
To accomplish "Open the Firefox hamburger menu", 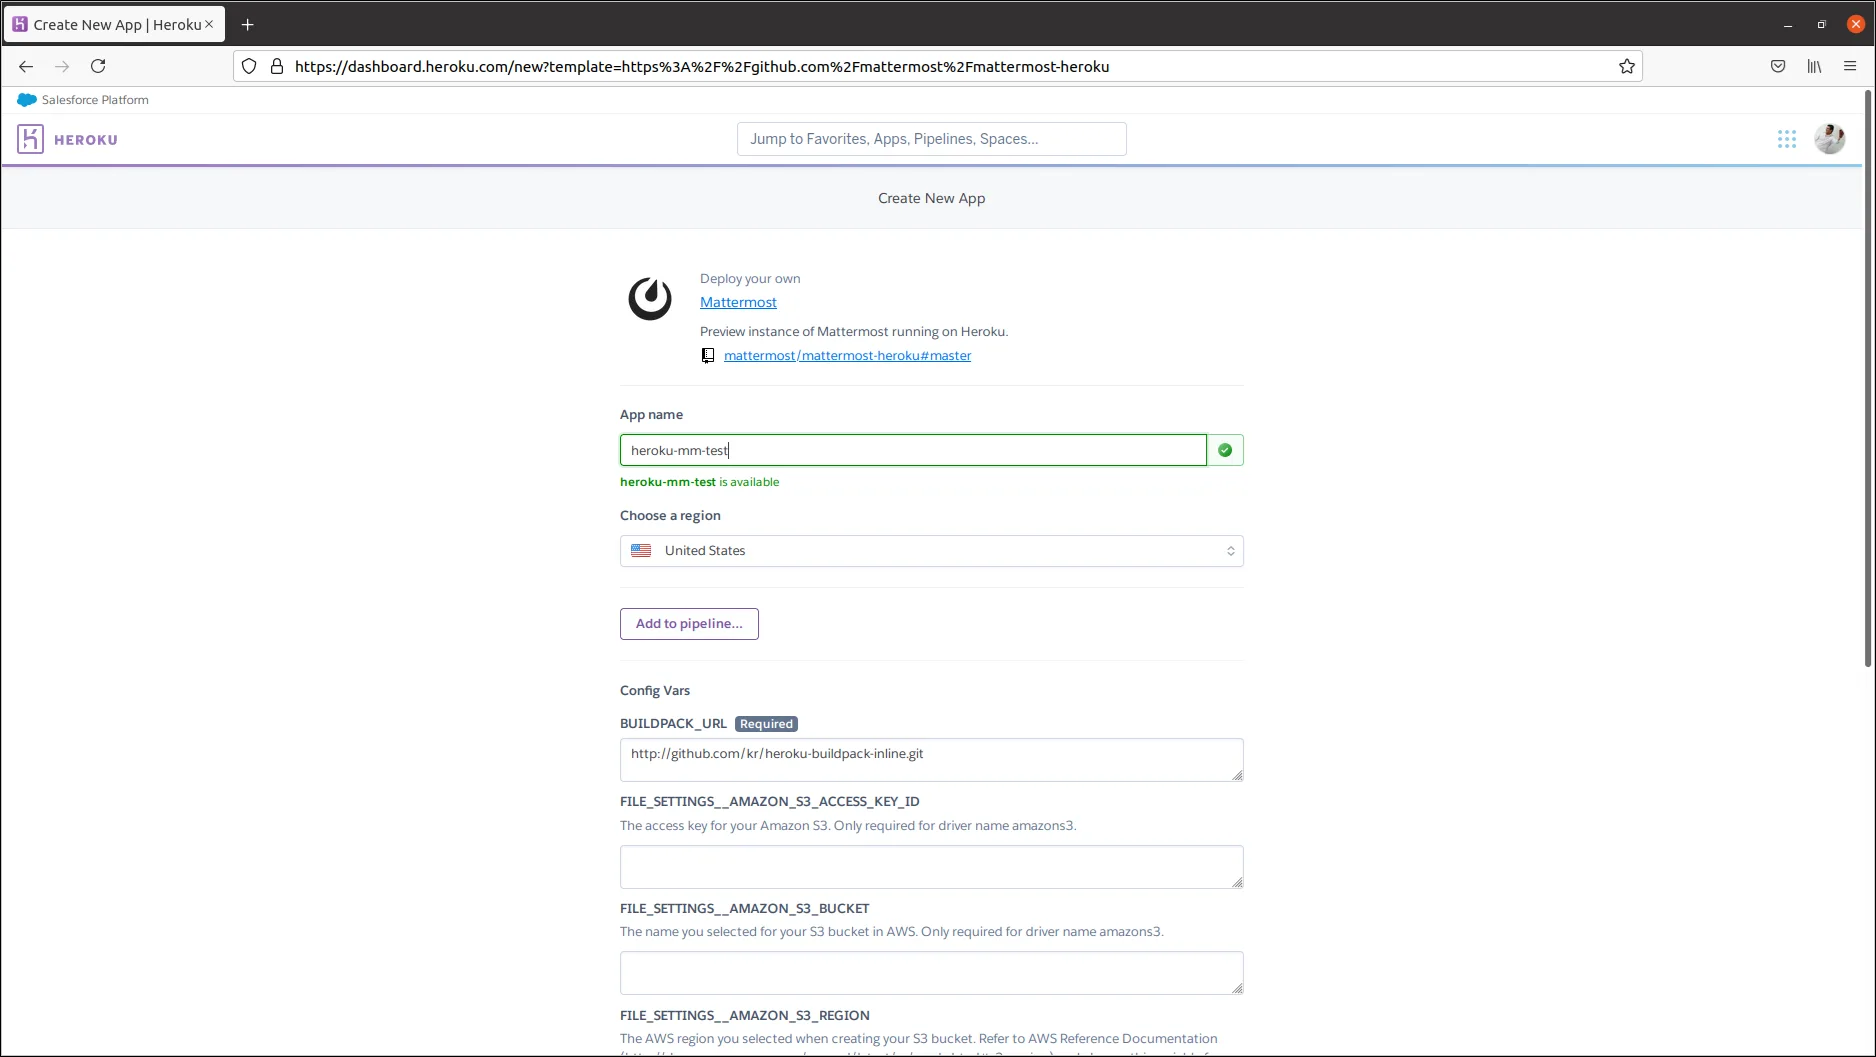I will (x=1850, y=66).
